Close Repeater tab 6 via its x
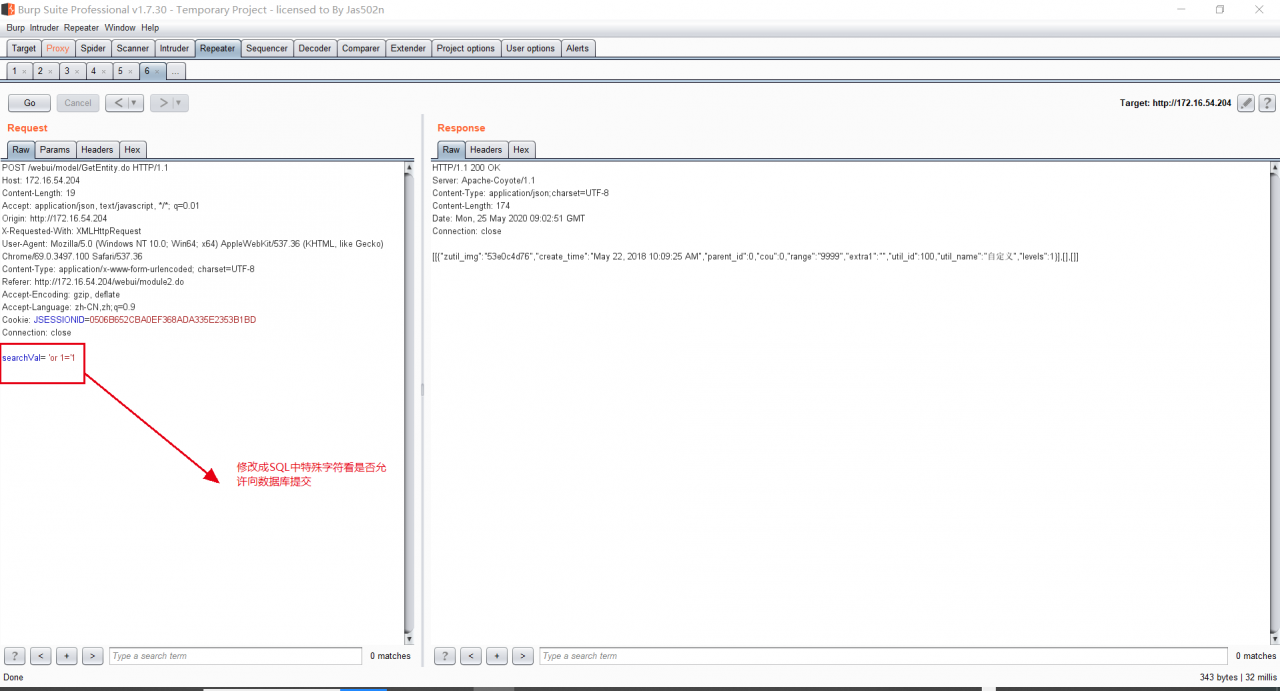The height and width of the screenshot is (691, 1280). (156, 72)
